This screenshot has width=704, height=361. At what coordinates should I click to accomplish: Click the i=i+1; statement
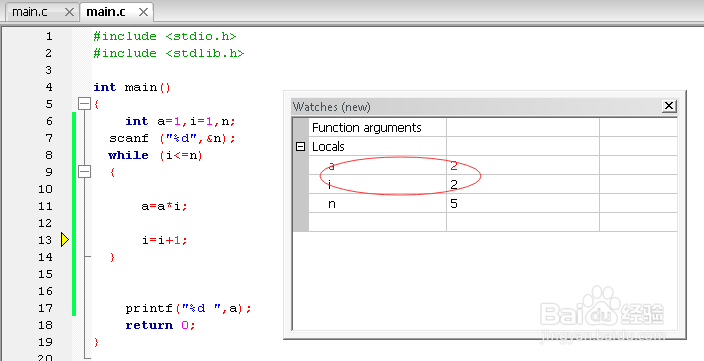[164, 240]
